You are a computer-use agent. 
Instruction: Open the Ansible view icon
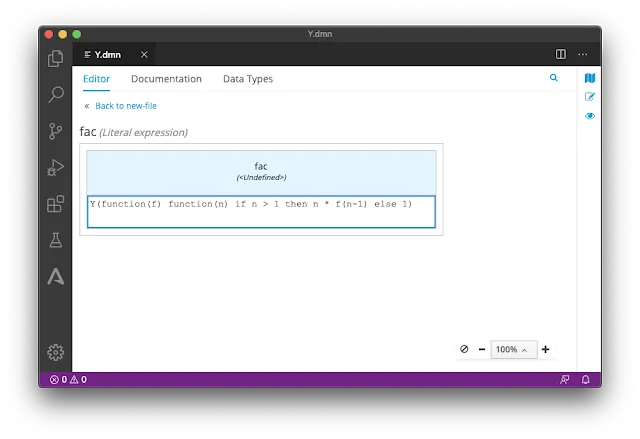[x=56, y=276]
